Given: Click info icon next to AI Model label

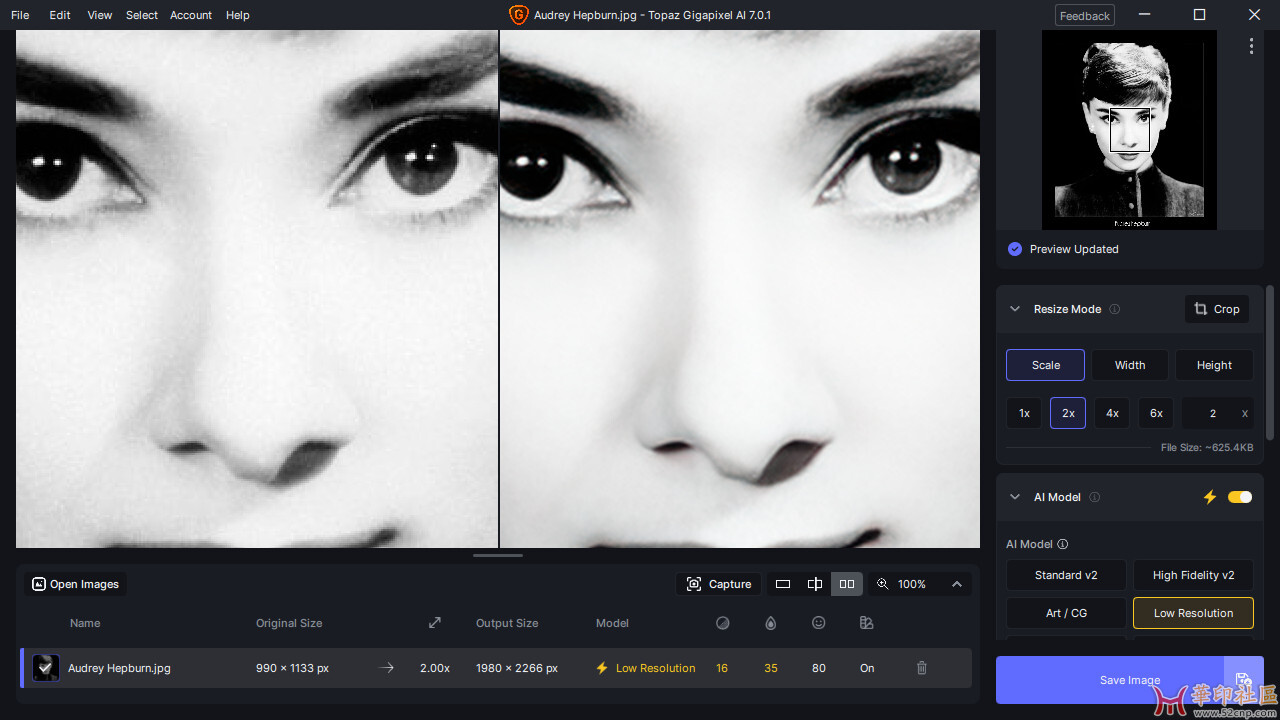Looking at the screenshot, I should click(1063, 544).
